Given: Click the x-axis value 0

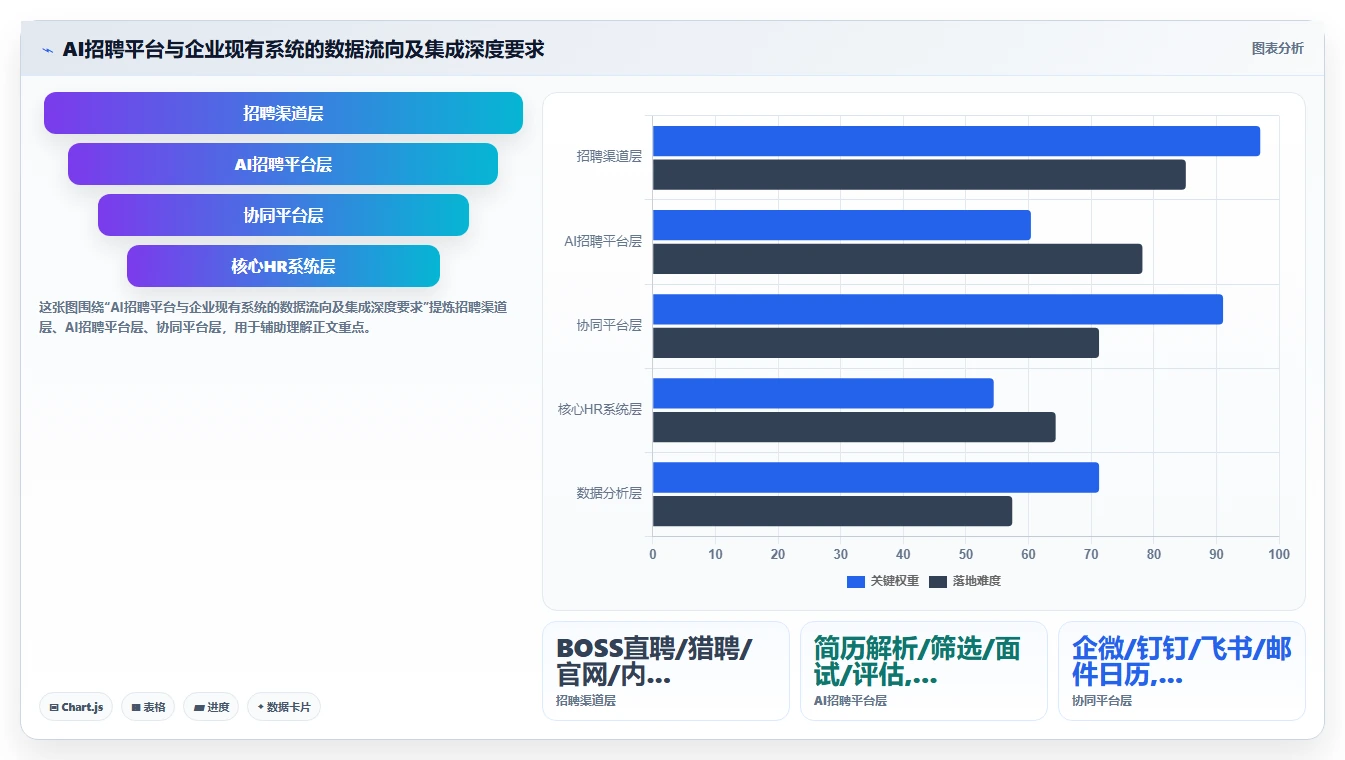Looking at the screenshot, I should (653, 554).
